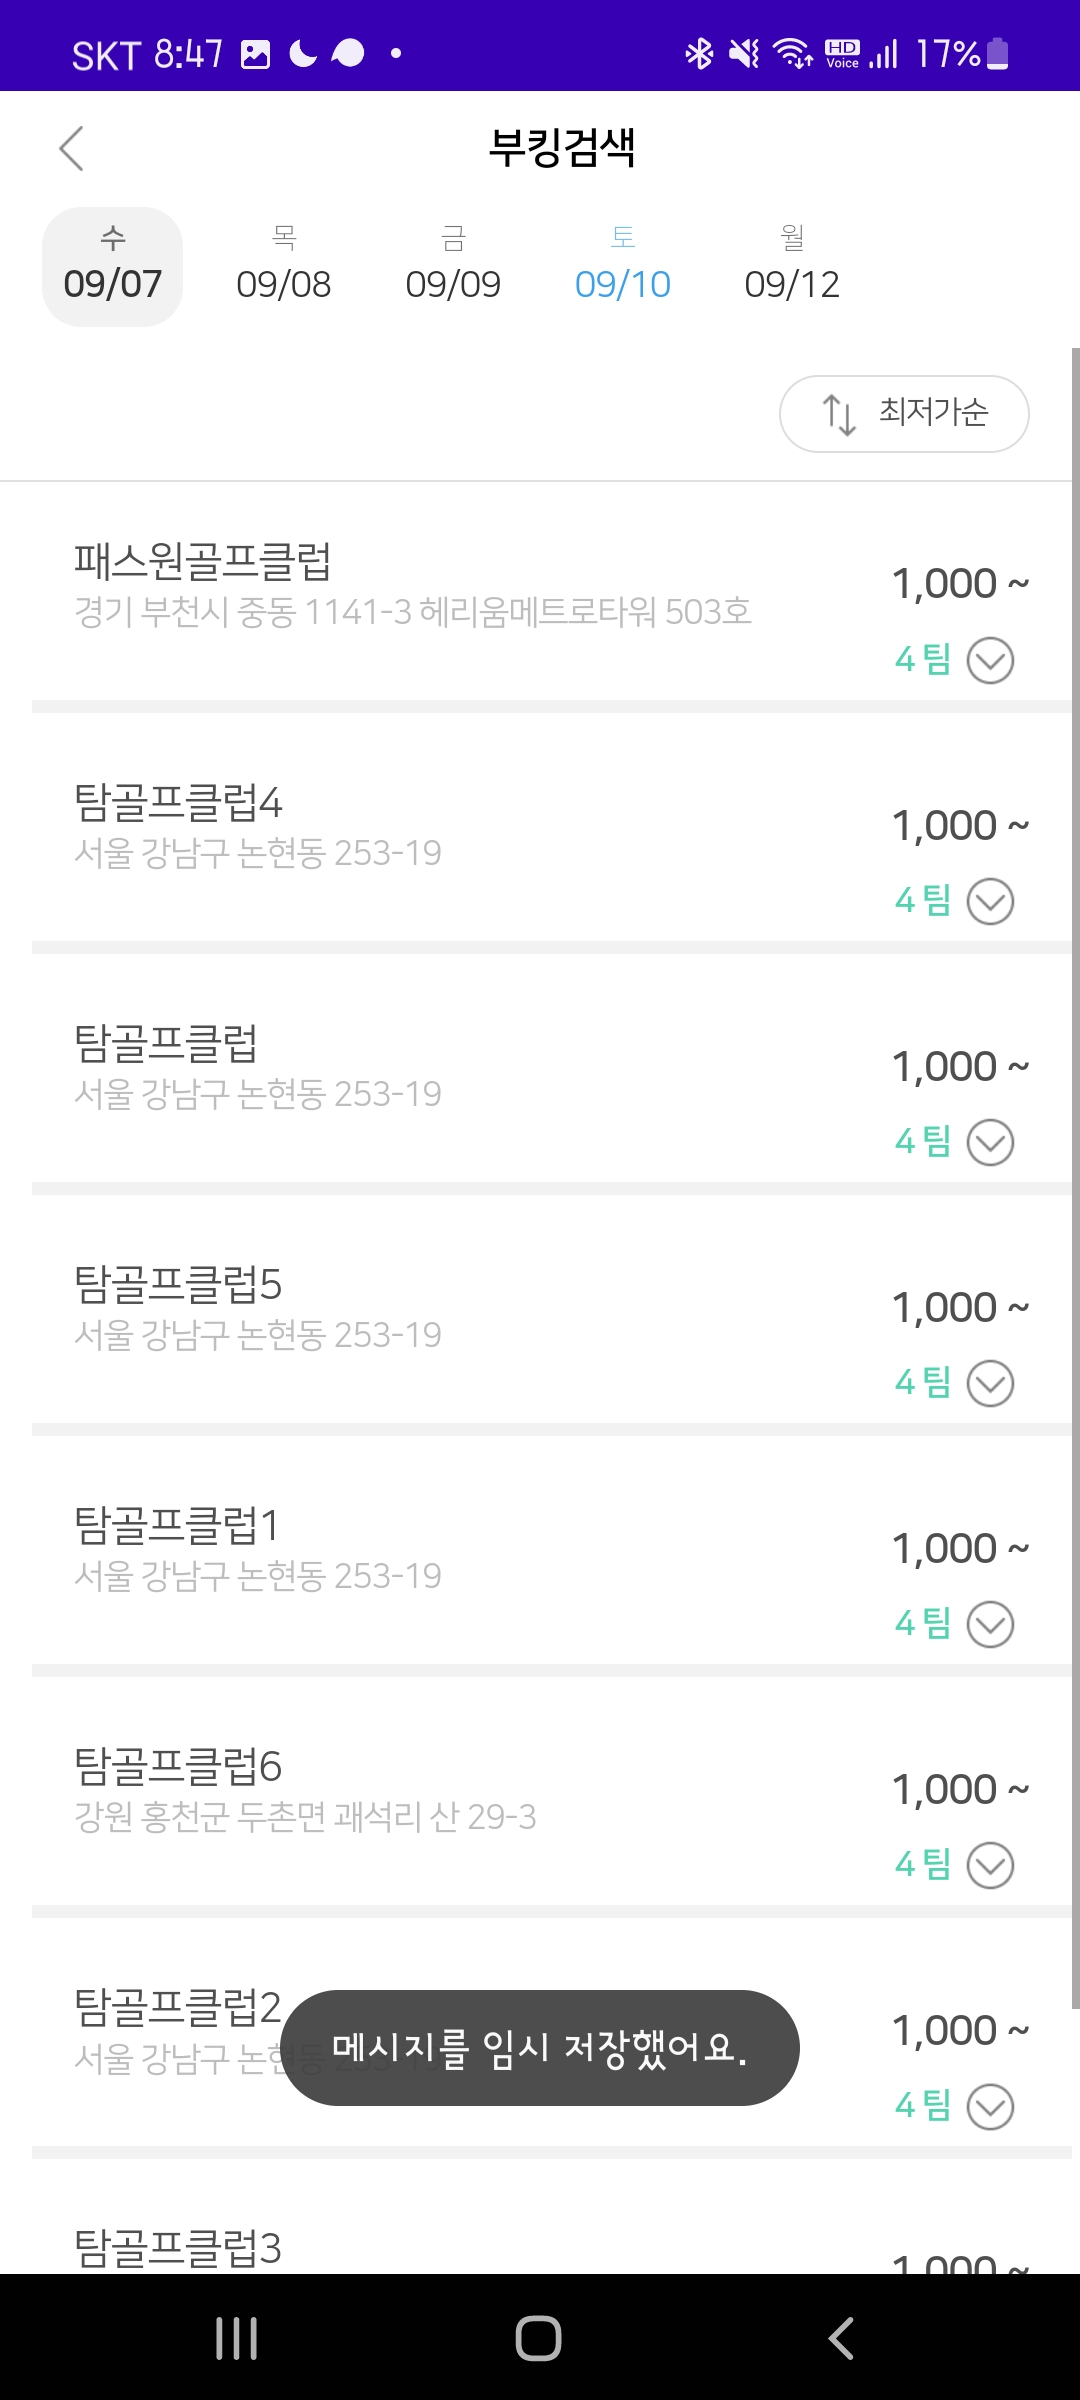Select the Thursday 09/08 date tab

[x=283, y=266]
